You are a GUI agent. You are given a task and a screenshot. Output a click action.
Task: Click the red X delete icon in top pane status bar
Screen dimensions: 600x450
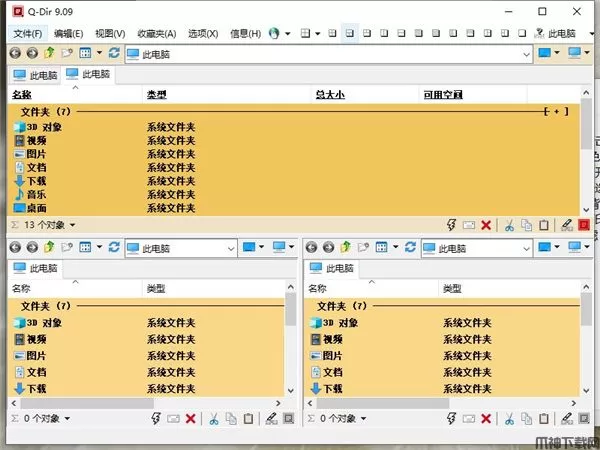(486, 225)
